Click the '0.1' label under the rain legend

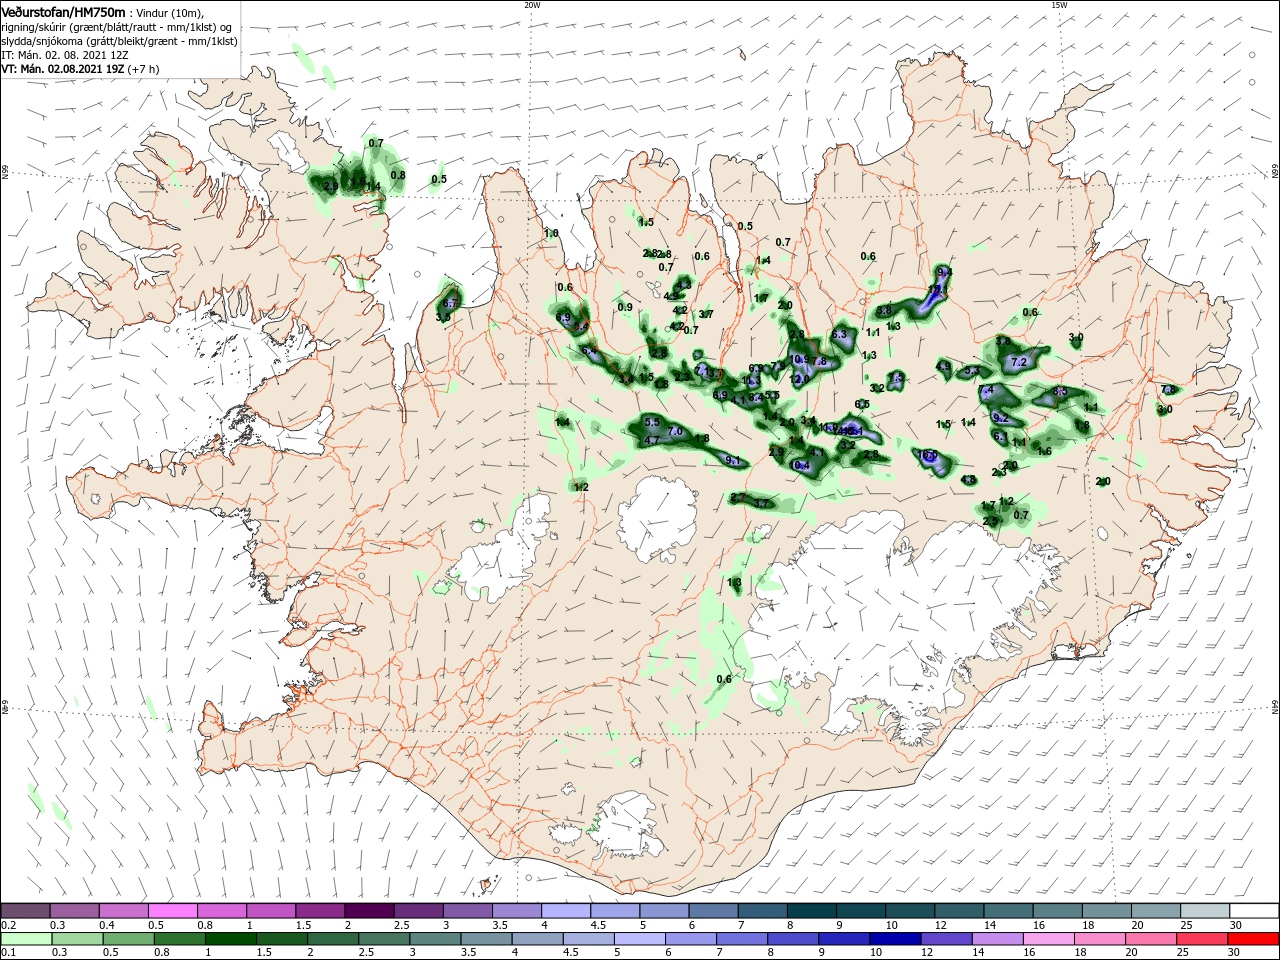8,953
